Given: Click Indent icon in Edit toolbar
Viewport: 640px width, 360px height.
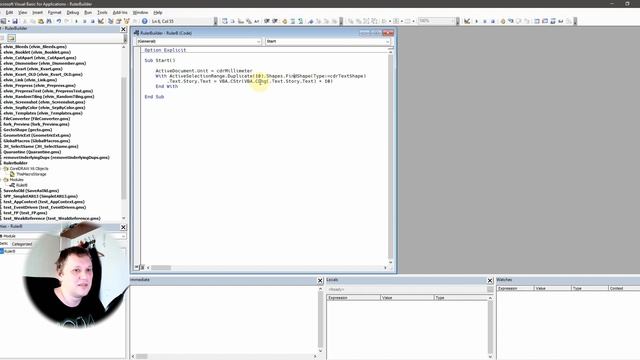Looking at the screenshot, I should click(x=267, y=21).
